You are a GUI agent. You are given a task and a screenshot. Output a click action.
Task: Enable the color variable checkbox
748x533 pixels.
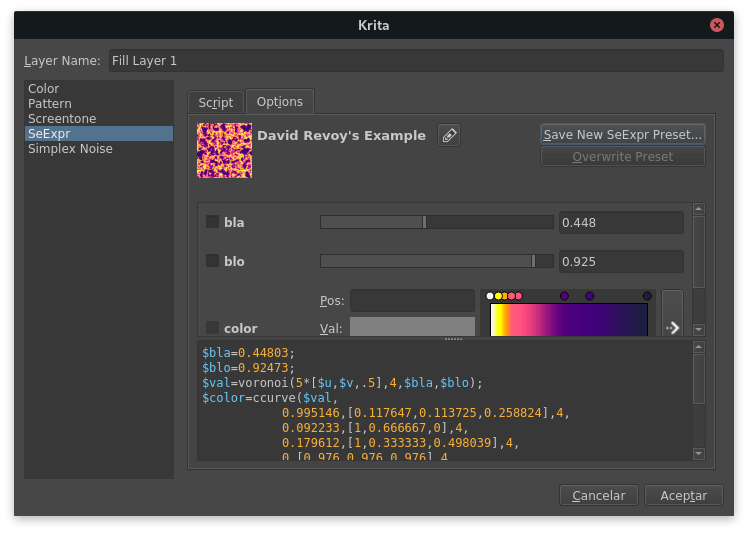coord(212,328)
